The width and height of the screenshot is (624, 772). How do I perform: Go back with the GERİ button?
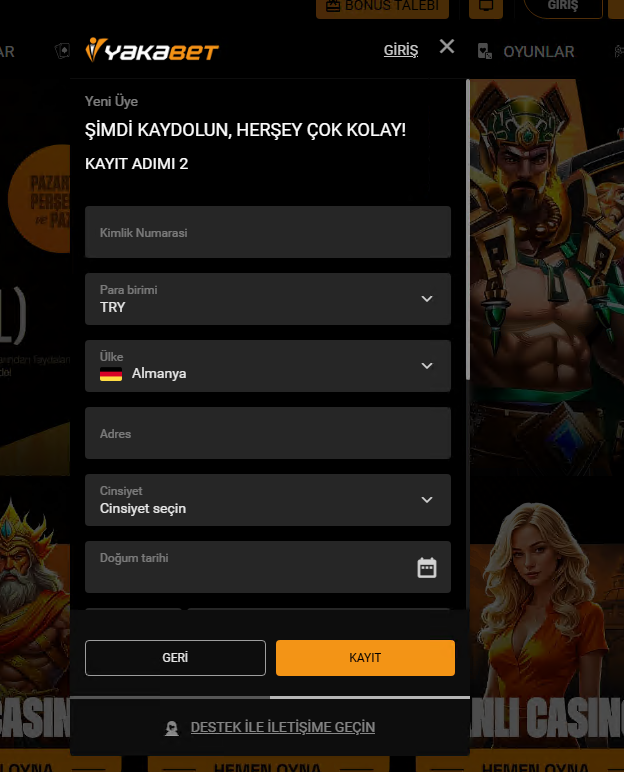click(175, 658)
